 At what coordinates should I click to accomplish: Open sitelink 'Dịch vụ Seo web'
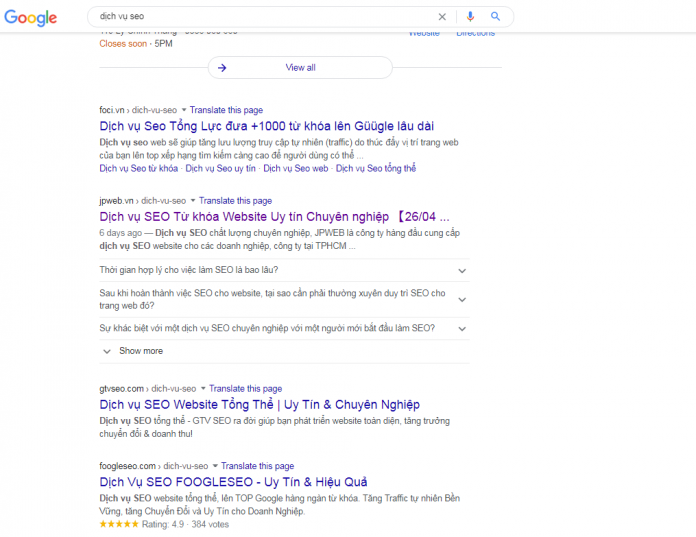296,169
